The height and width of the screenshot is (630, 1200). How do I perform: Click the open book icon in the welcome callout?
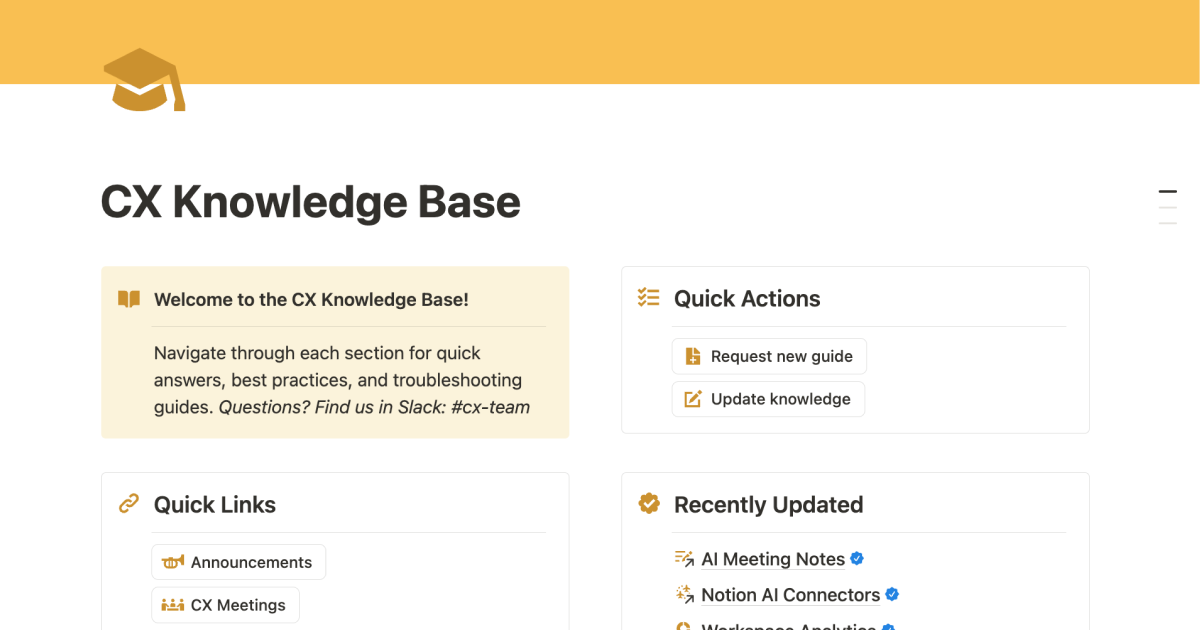(x=128, y=298)
